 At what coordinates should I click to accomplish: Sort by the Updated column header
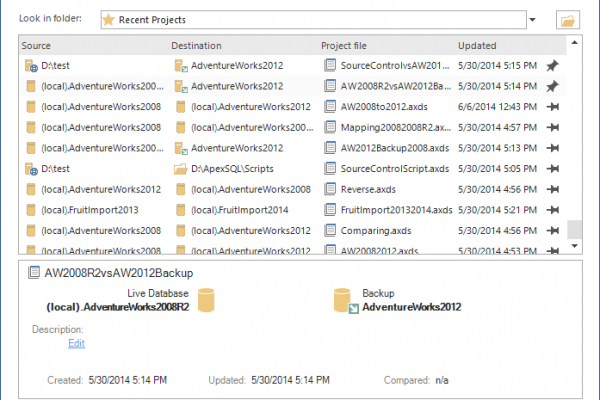[477, 46]
